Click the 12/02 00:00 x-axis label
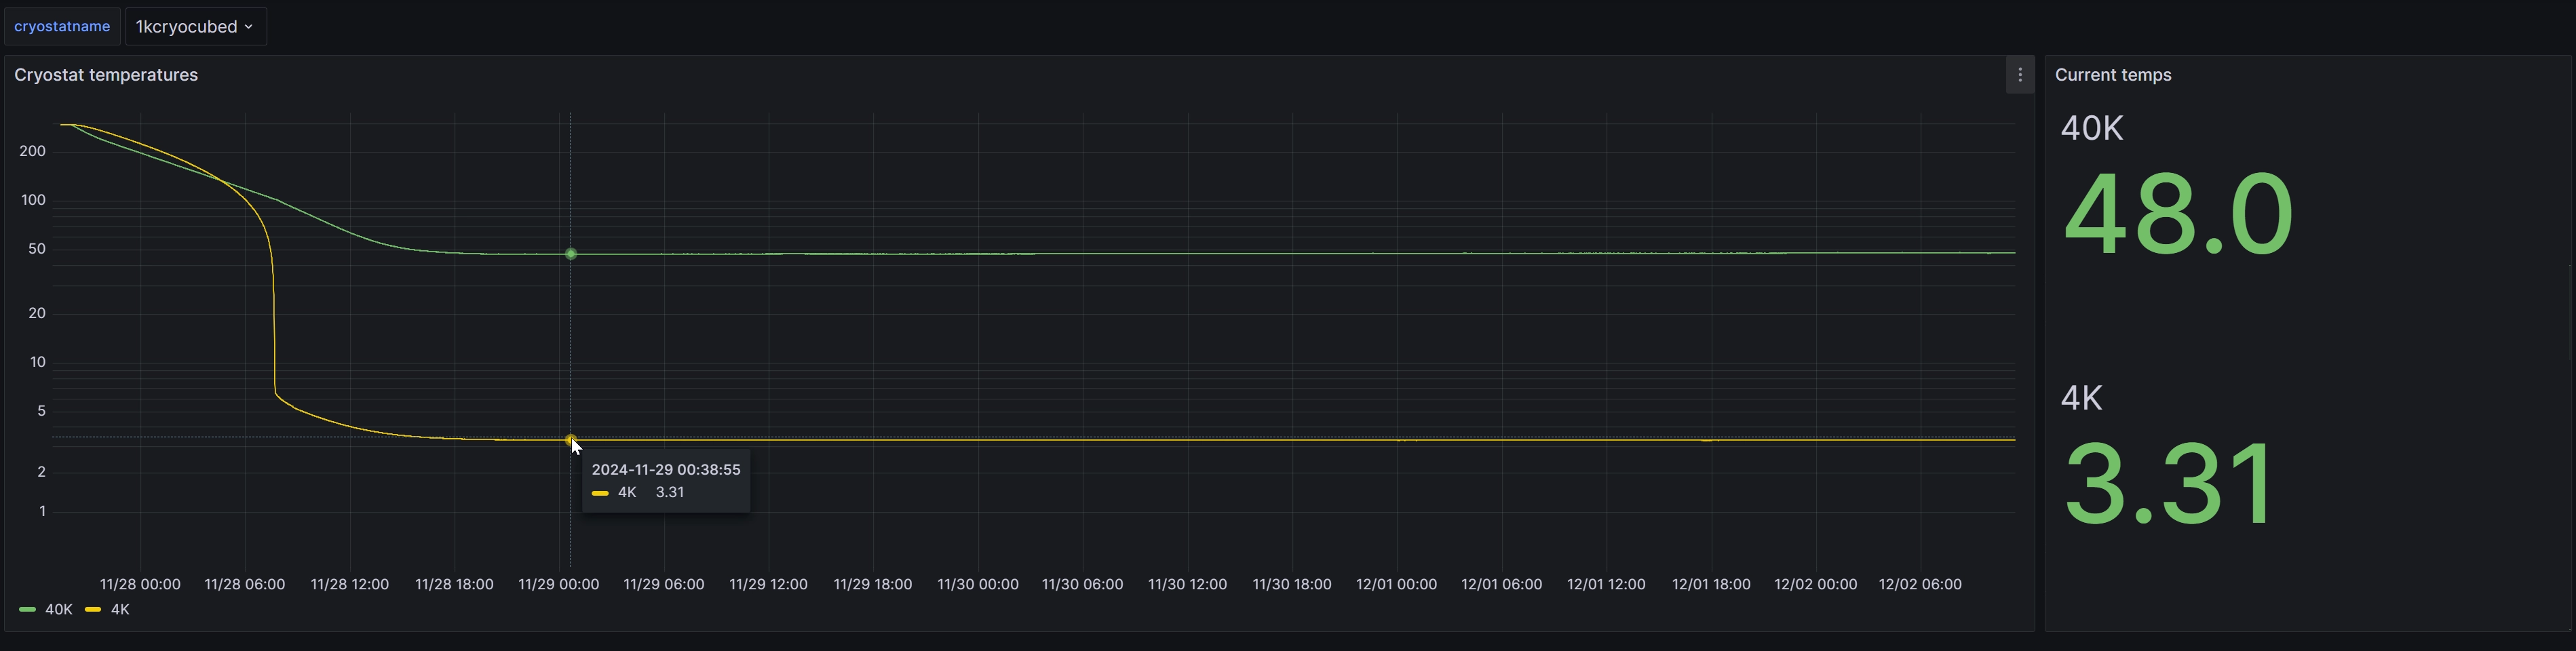The width and height of the screenshot is (2576, 651). pos(1816,584)
